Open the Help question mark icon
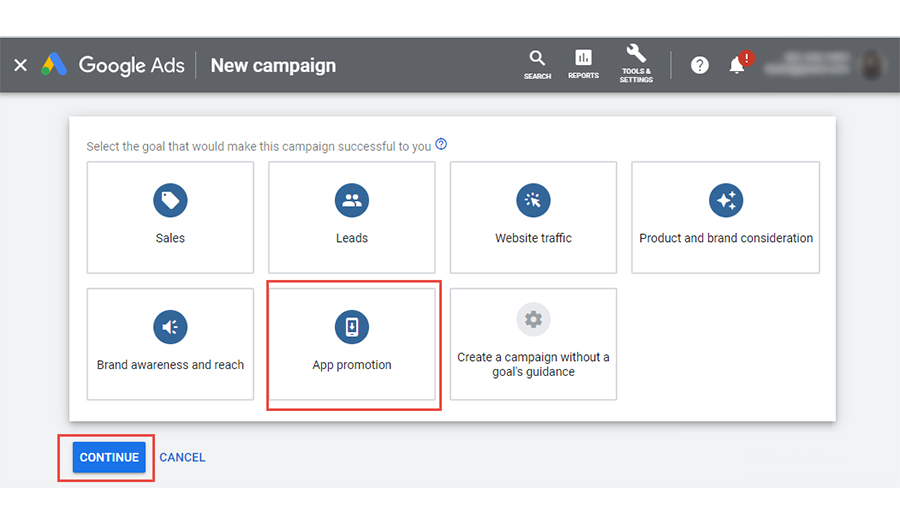This screenshot has height=524, width=900. pos(699,65)
